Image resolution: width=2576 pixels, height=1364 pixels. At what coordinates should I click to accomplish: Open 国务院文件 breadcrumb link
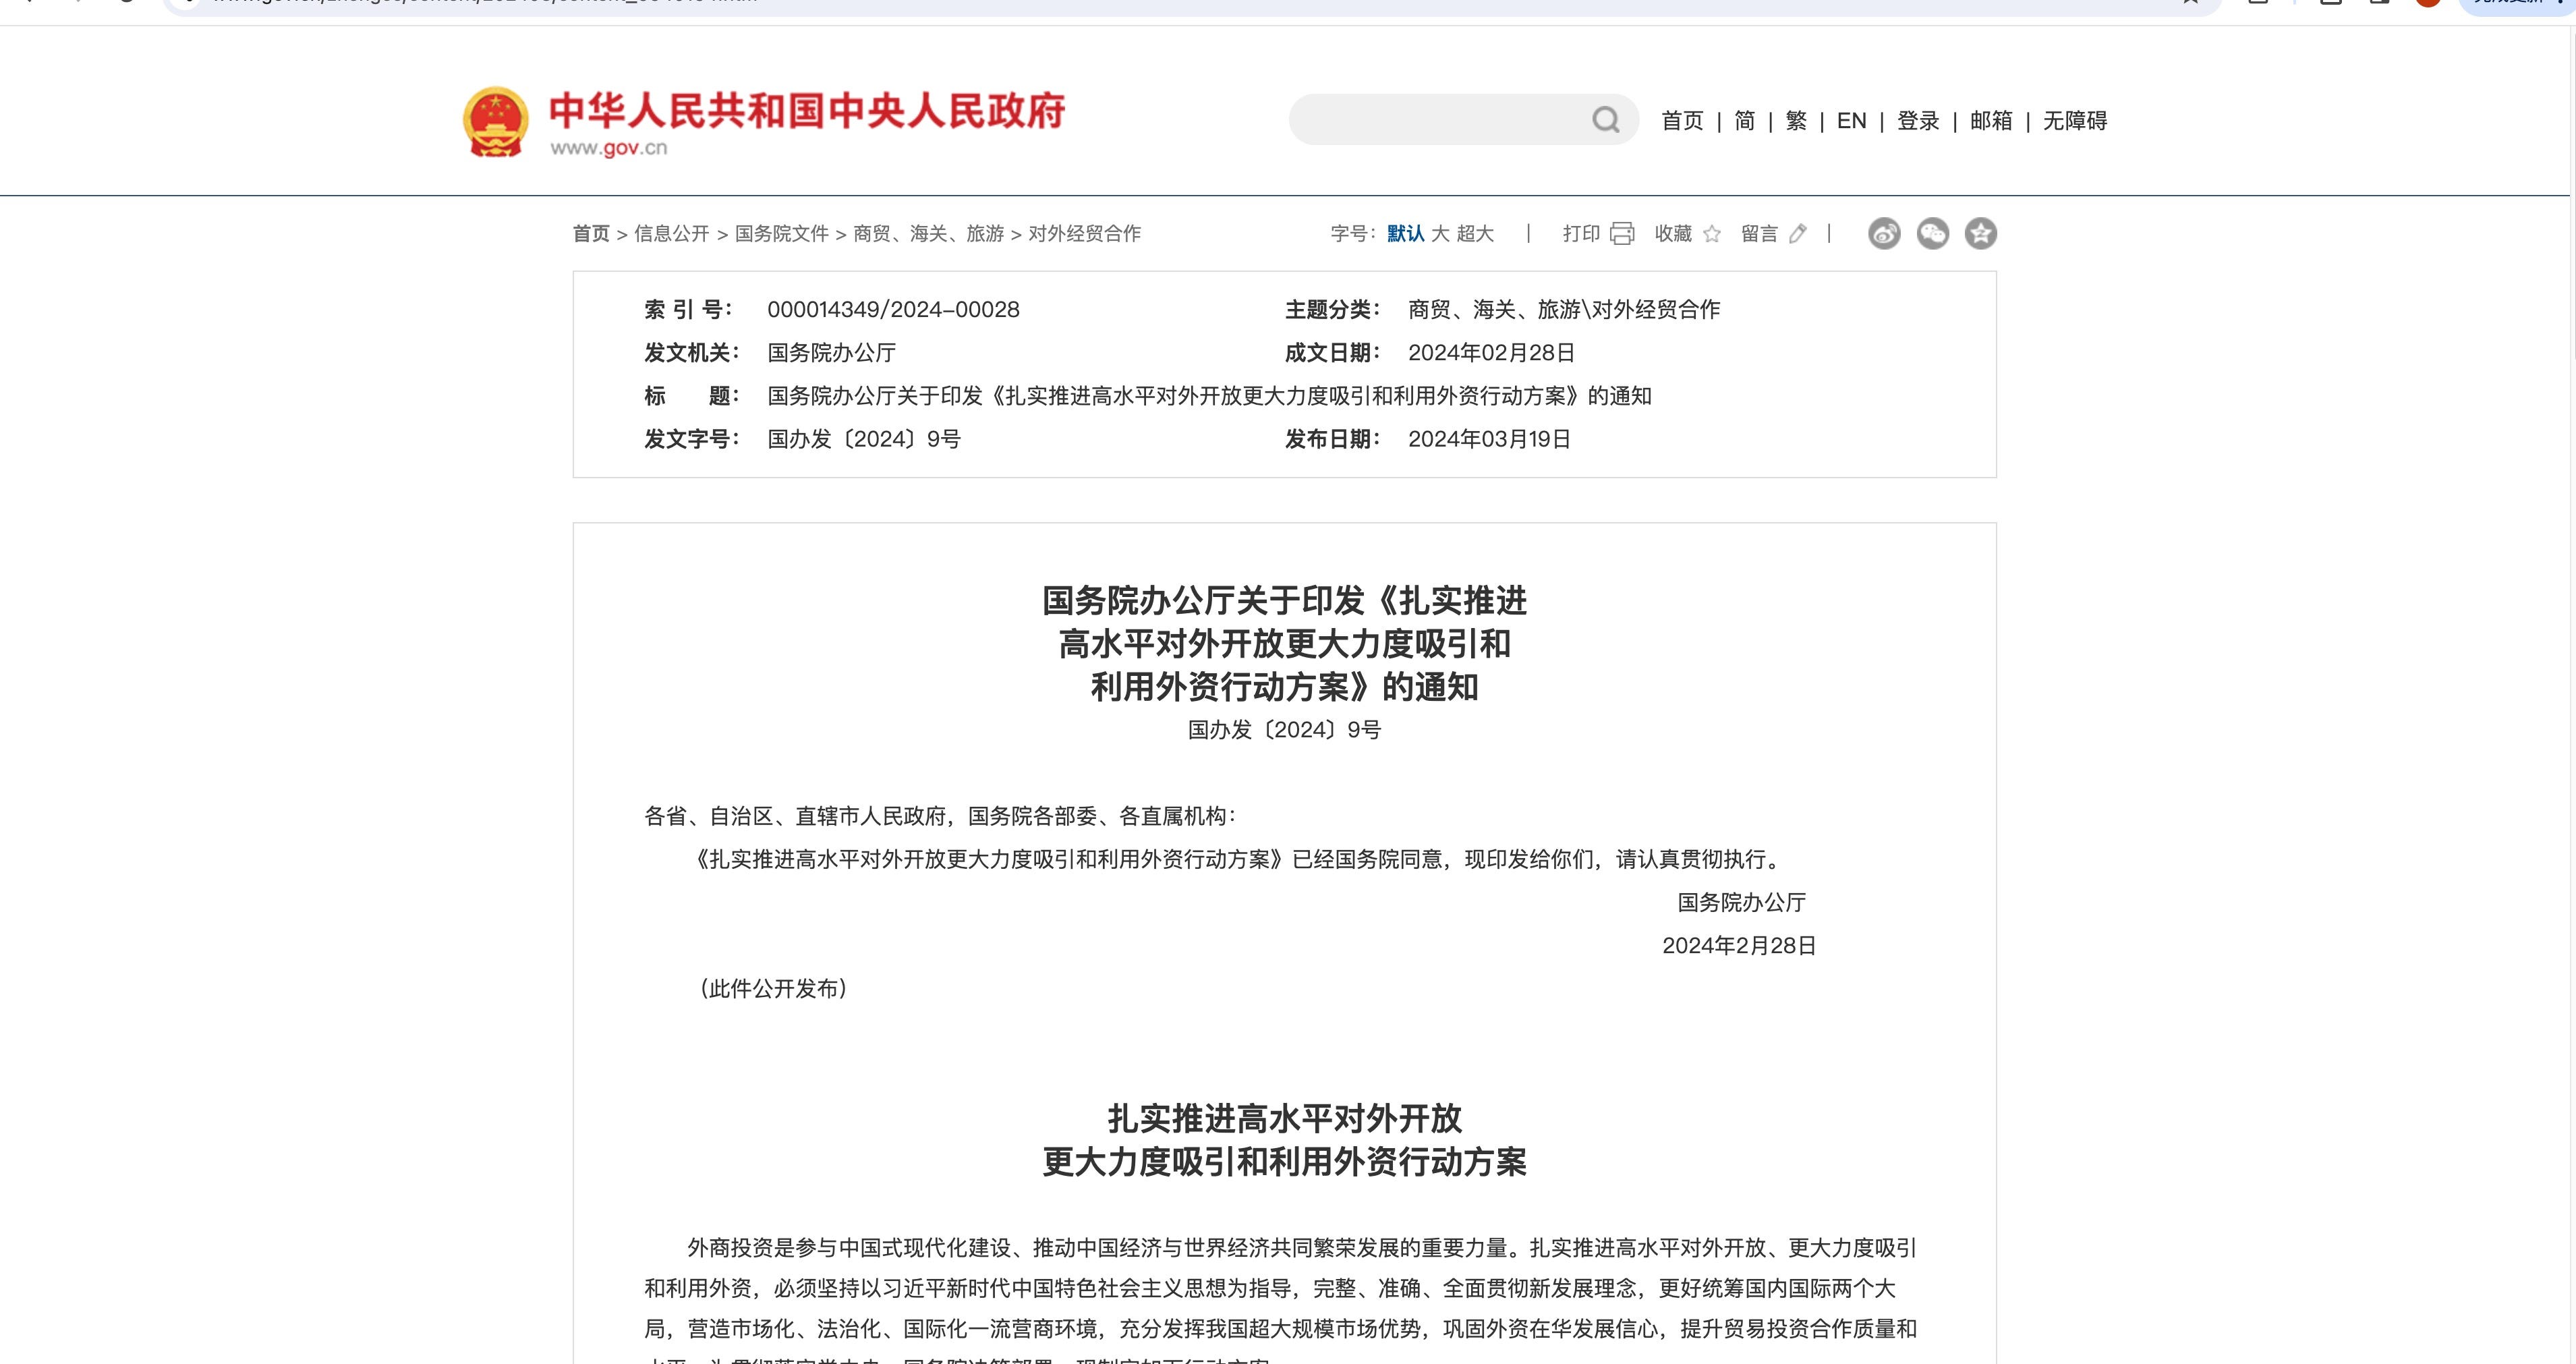[782, 234]
